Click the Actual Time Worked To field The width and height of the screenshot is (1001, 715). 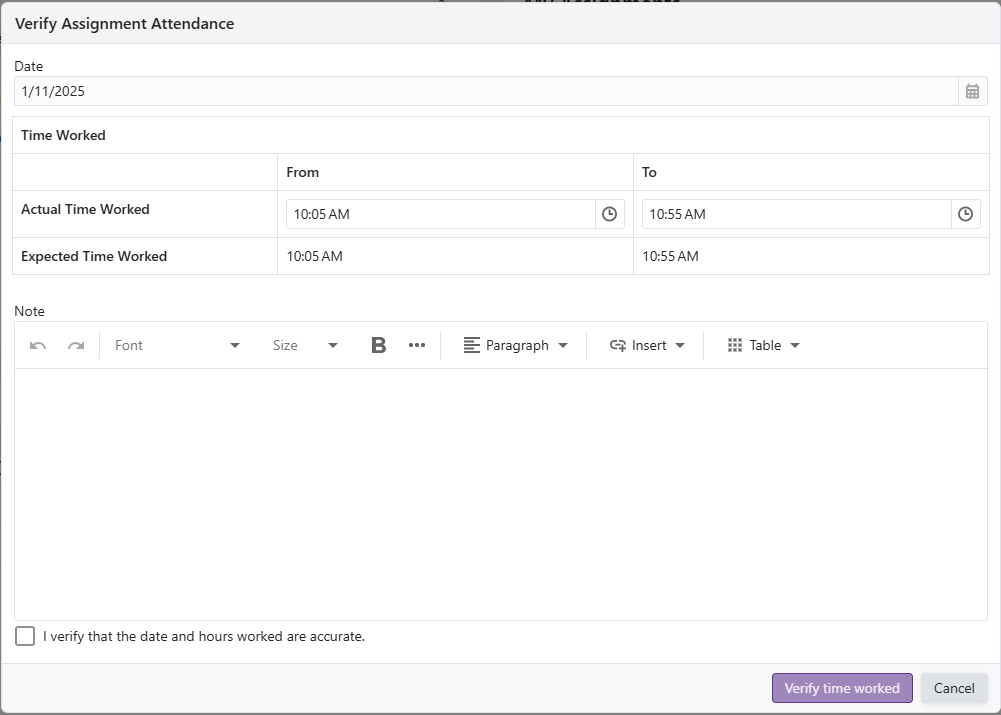pos(795,214)
